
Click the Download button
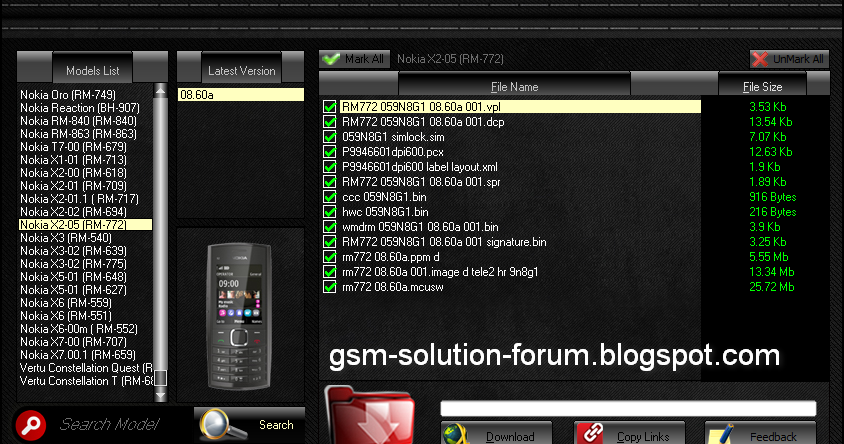[x=496, y=434]
